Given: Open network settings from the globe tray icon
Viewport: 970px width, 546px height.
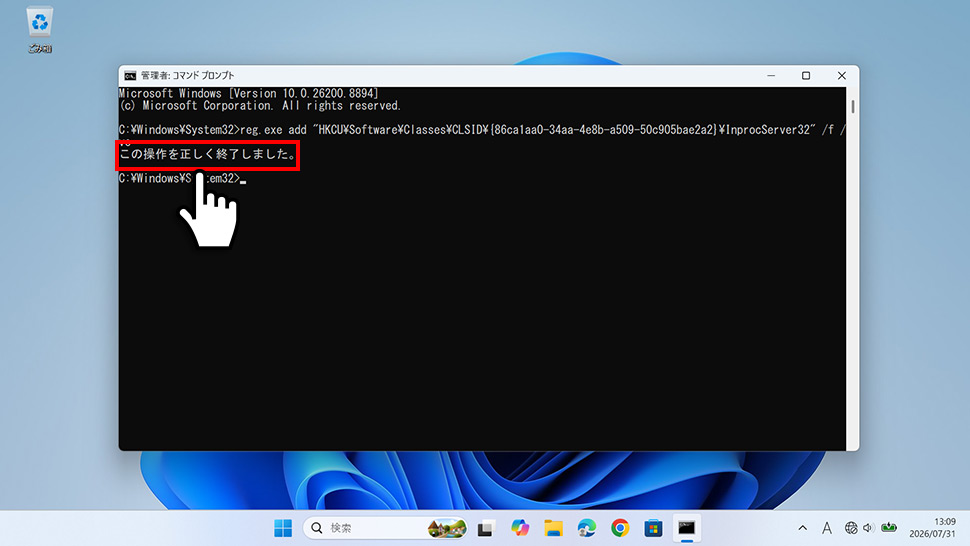Looking at the screenshot, I should click(x=851, y=528).
